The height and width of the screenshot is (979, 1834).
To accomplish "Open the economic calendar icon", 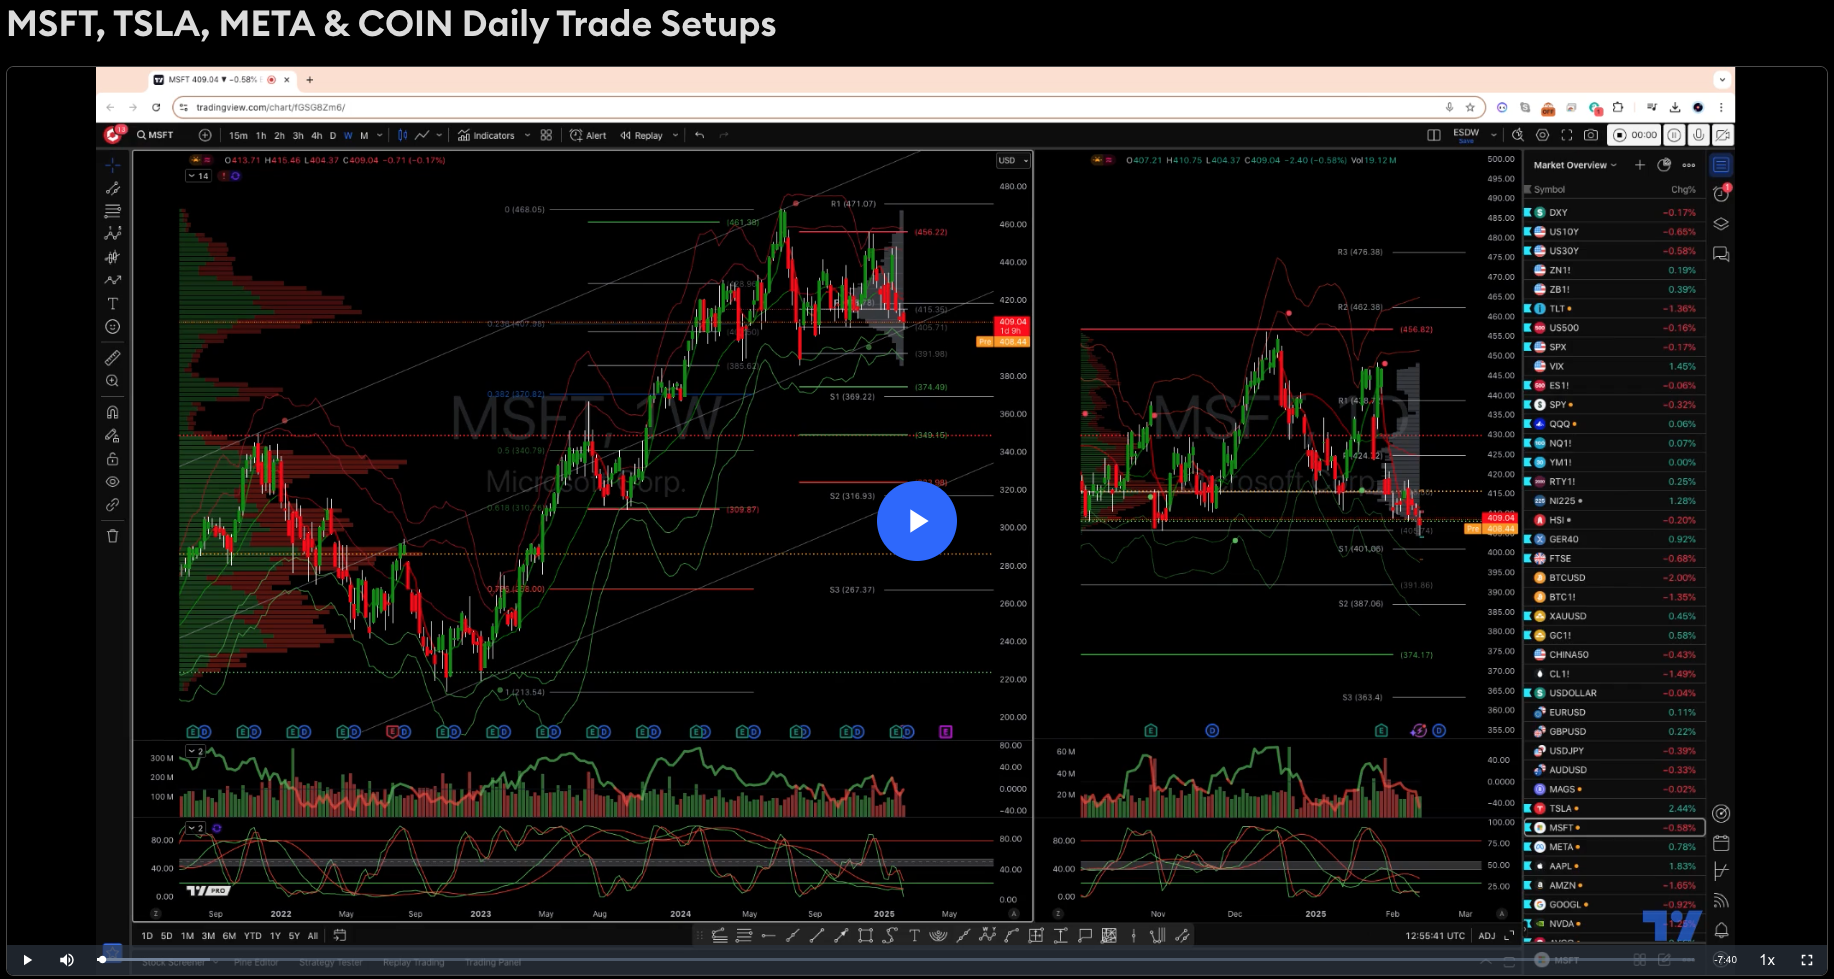I will click(x=1721, y=843).
